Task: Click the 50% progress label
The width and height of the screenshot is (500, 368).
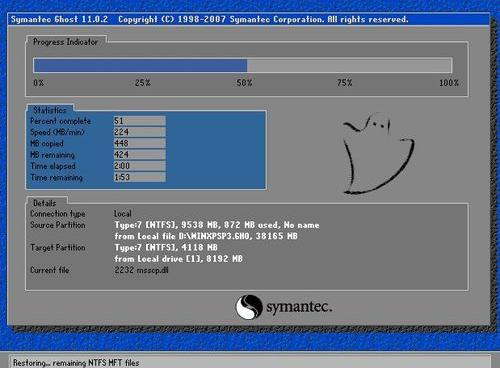Action: coord(244,83)
